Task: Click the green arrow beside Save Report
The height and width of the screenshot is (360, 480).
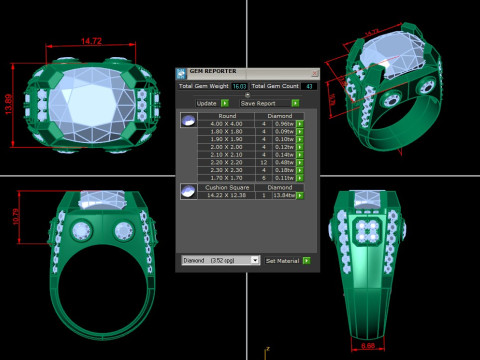Action: coord(295,103)
